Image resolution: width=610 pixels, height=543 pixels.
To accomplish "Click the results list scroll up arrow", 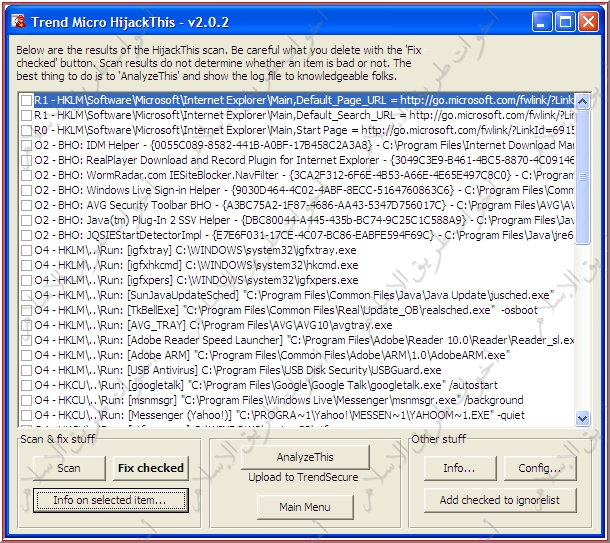I will click(x=582, y=102).
